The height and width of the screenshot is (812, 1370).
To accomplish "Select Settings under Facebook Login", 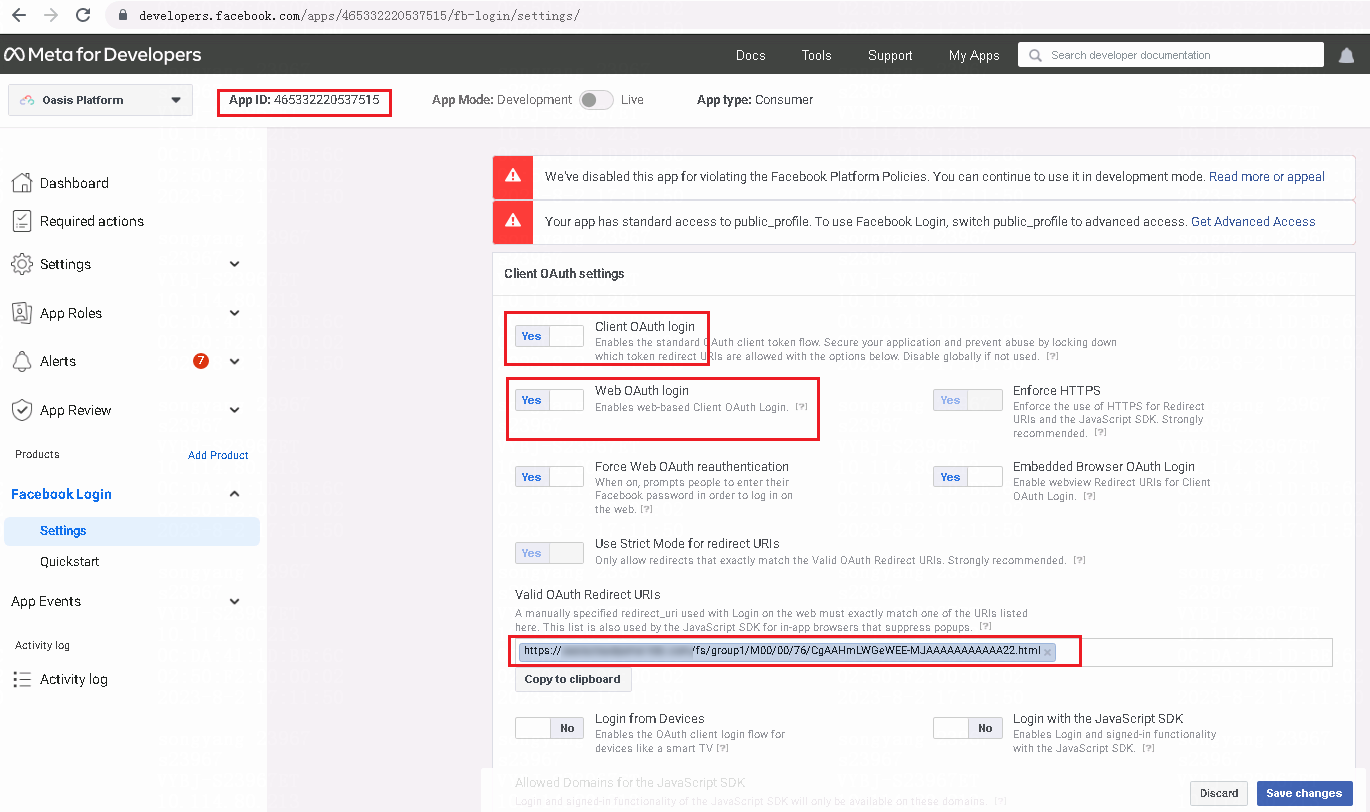I will pos(132,531).
